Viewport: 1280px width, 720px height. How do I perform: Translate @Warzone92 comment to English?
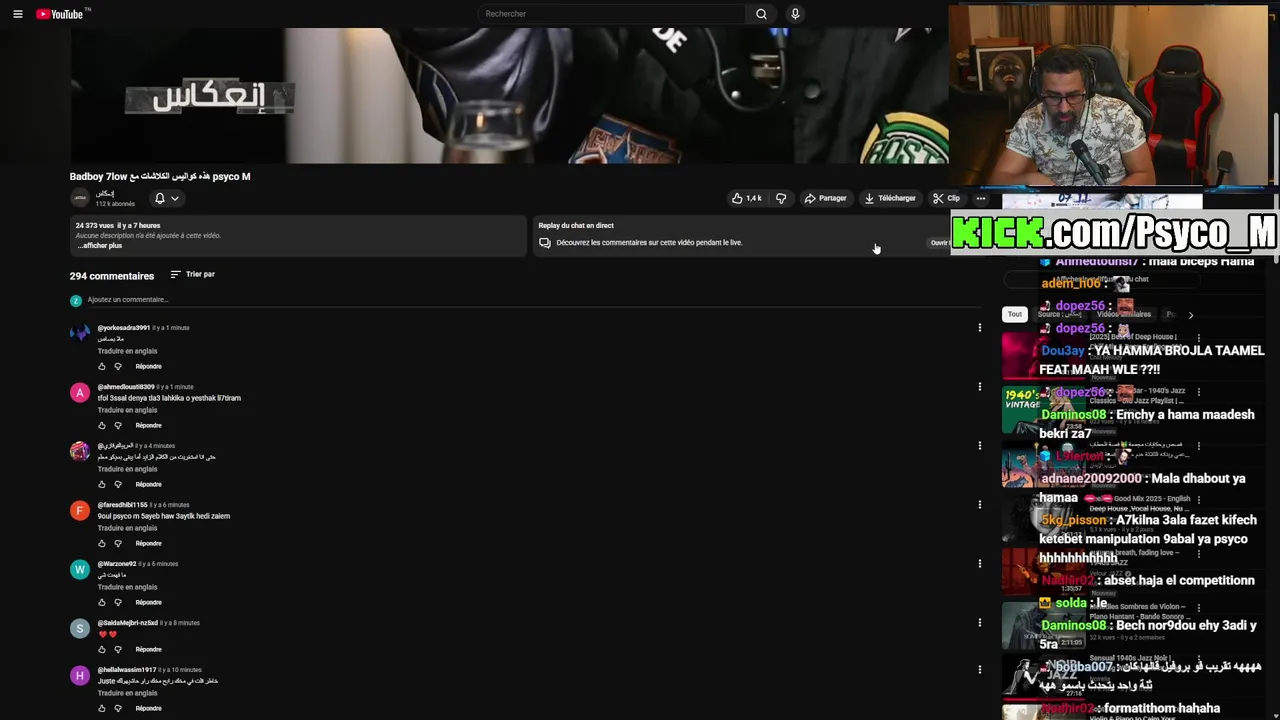click(127, 587)
